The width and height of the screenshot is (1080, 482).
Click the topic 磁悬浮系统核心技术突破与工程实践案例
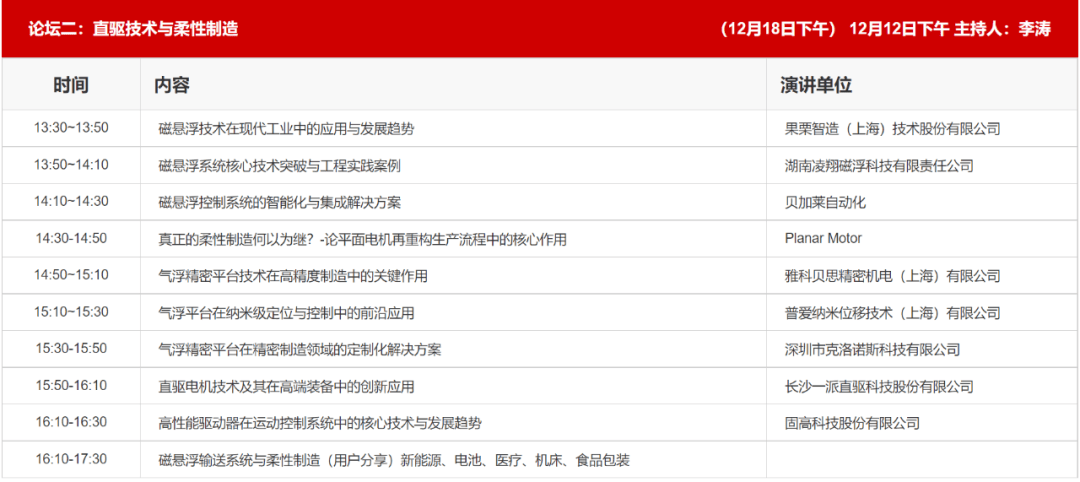point(280,165)
